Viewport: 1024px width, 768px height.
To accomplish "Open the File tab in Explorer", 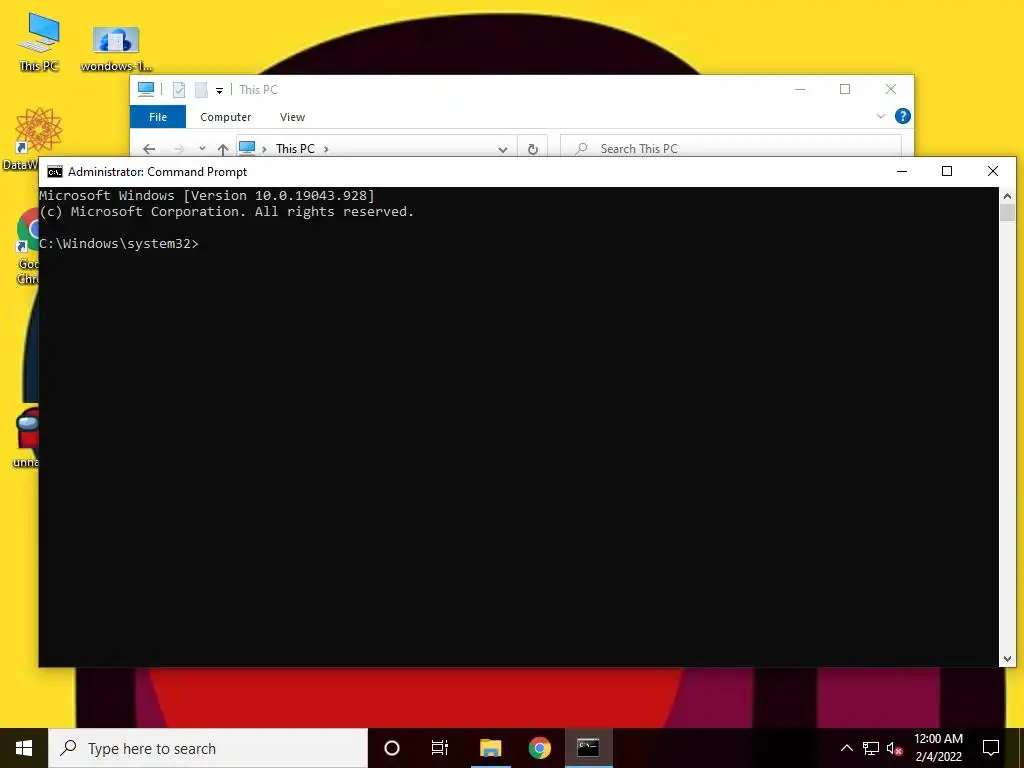I will pos(158,117).
